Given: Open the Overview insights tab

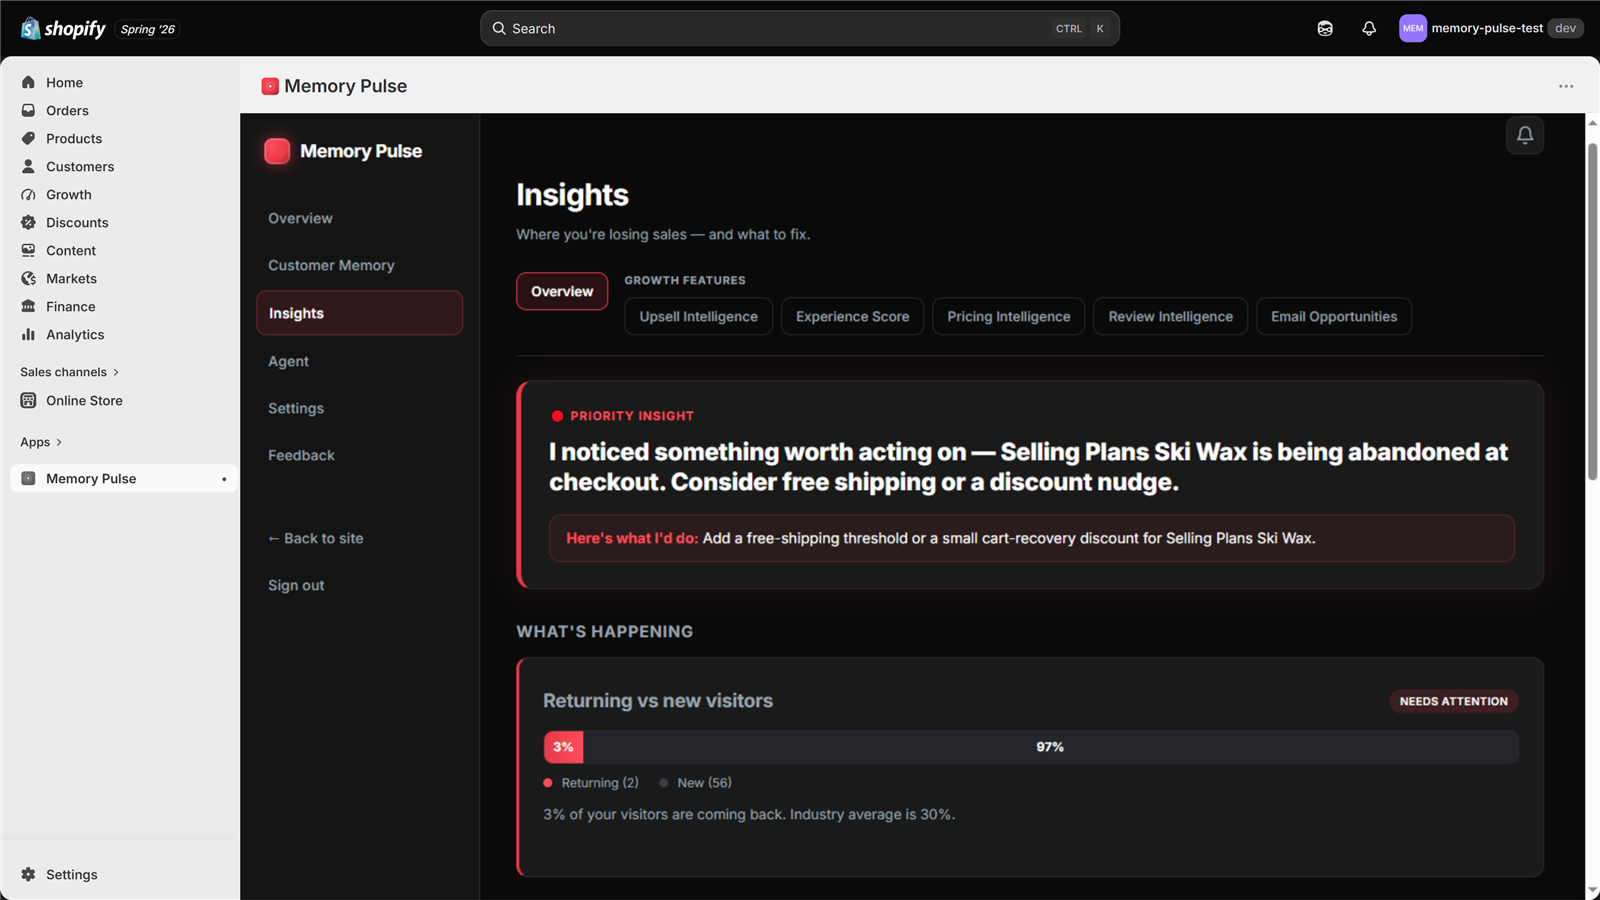Looking at the screenshot, I should 562,291.
